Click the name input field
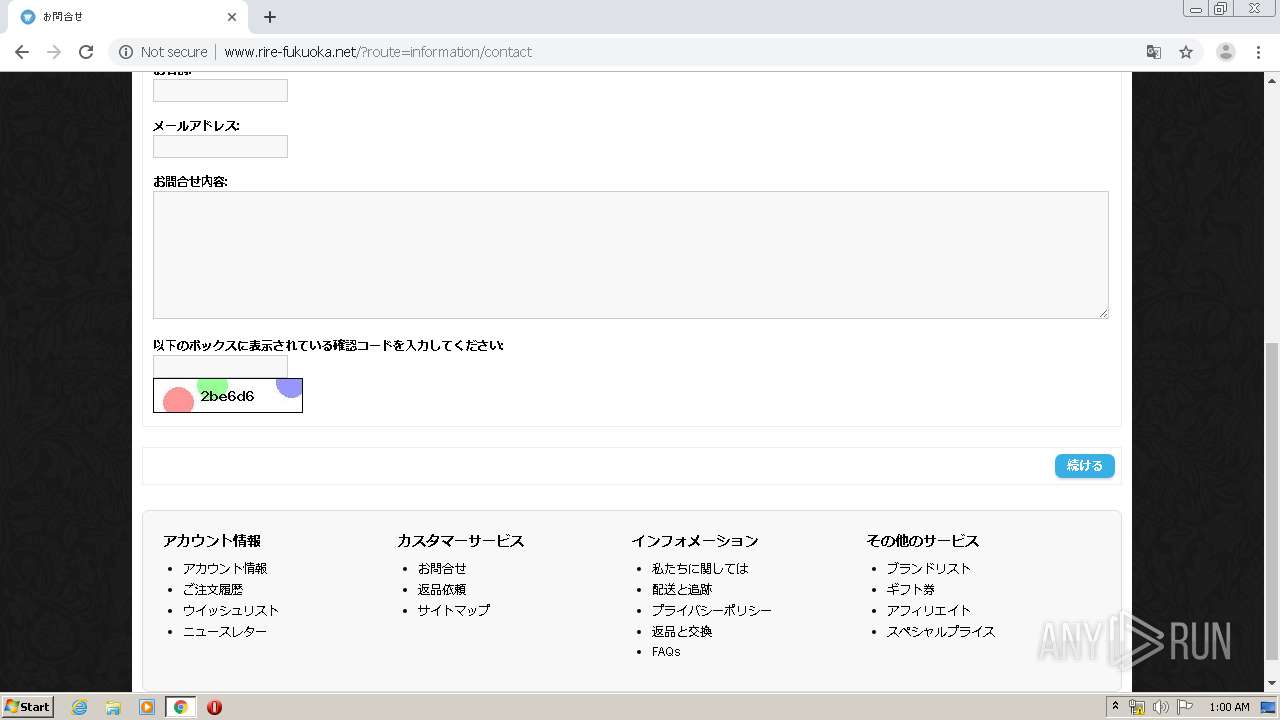The height and width of the screenshot is (720, 1280). coord(220,90)
